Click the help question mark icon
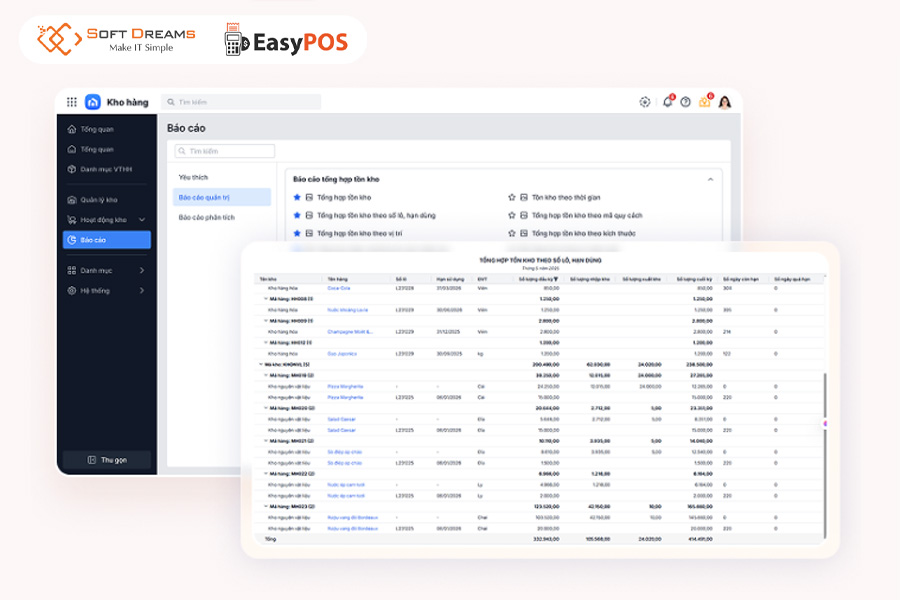 (685, 102)
